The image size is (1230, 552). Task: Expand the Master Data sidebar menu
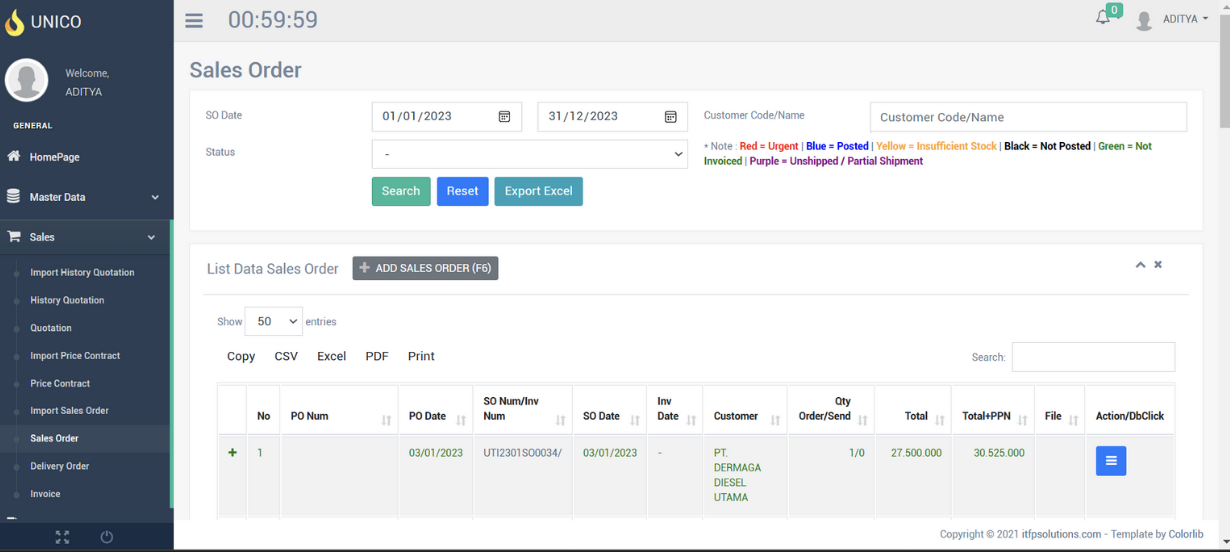[85, 197]
